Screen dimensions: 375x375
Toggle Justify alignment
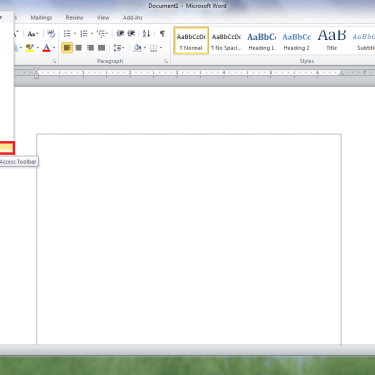pos(102,48)
